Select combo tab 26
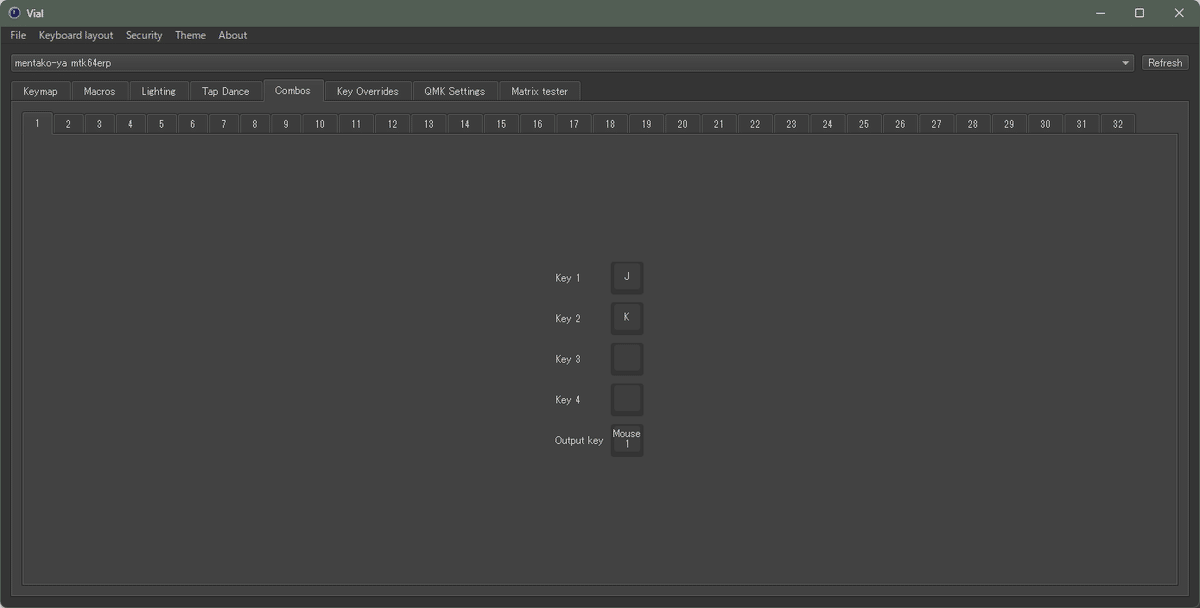 click(x=900, y=124)
